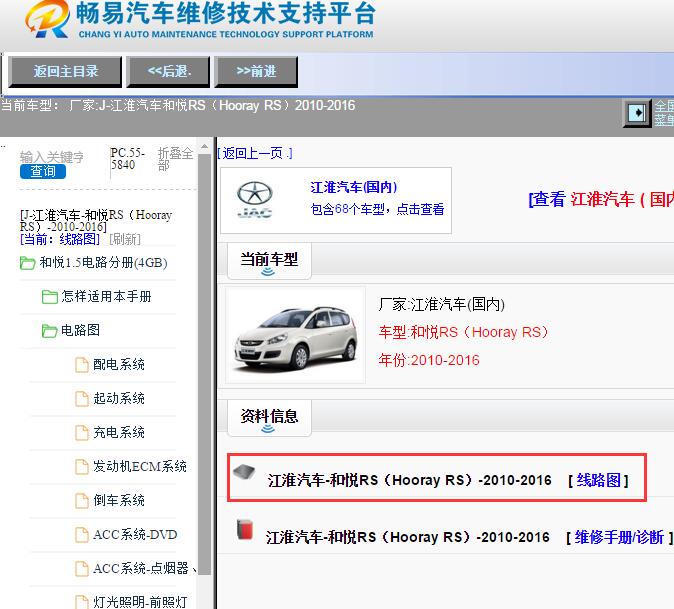Click the text 车型:和悦RS（Hooray RS）

[x=463, y=332]
